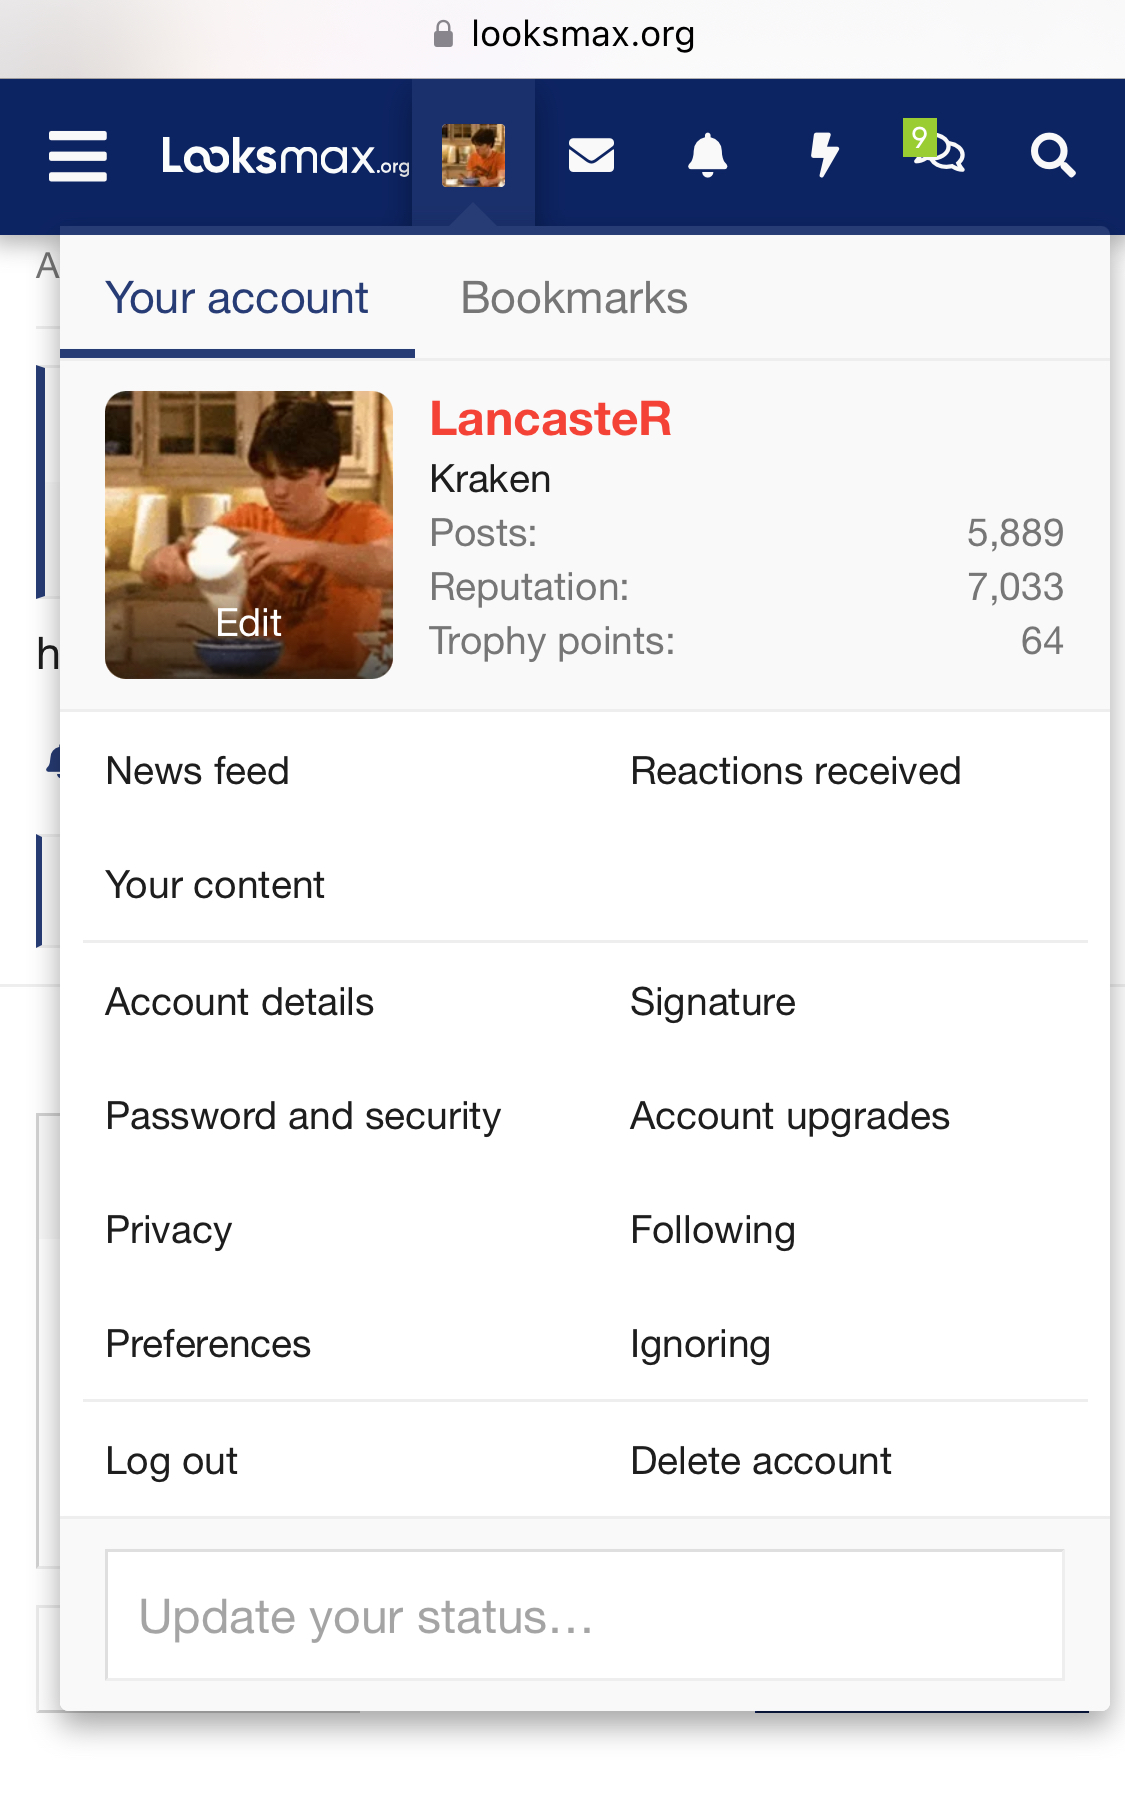The width and height of the screenshot is (1125, 1808).
Task: Open Password and security settings
Action: point(304,1116)
